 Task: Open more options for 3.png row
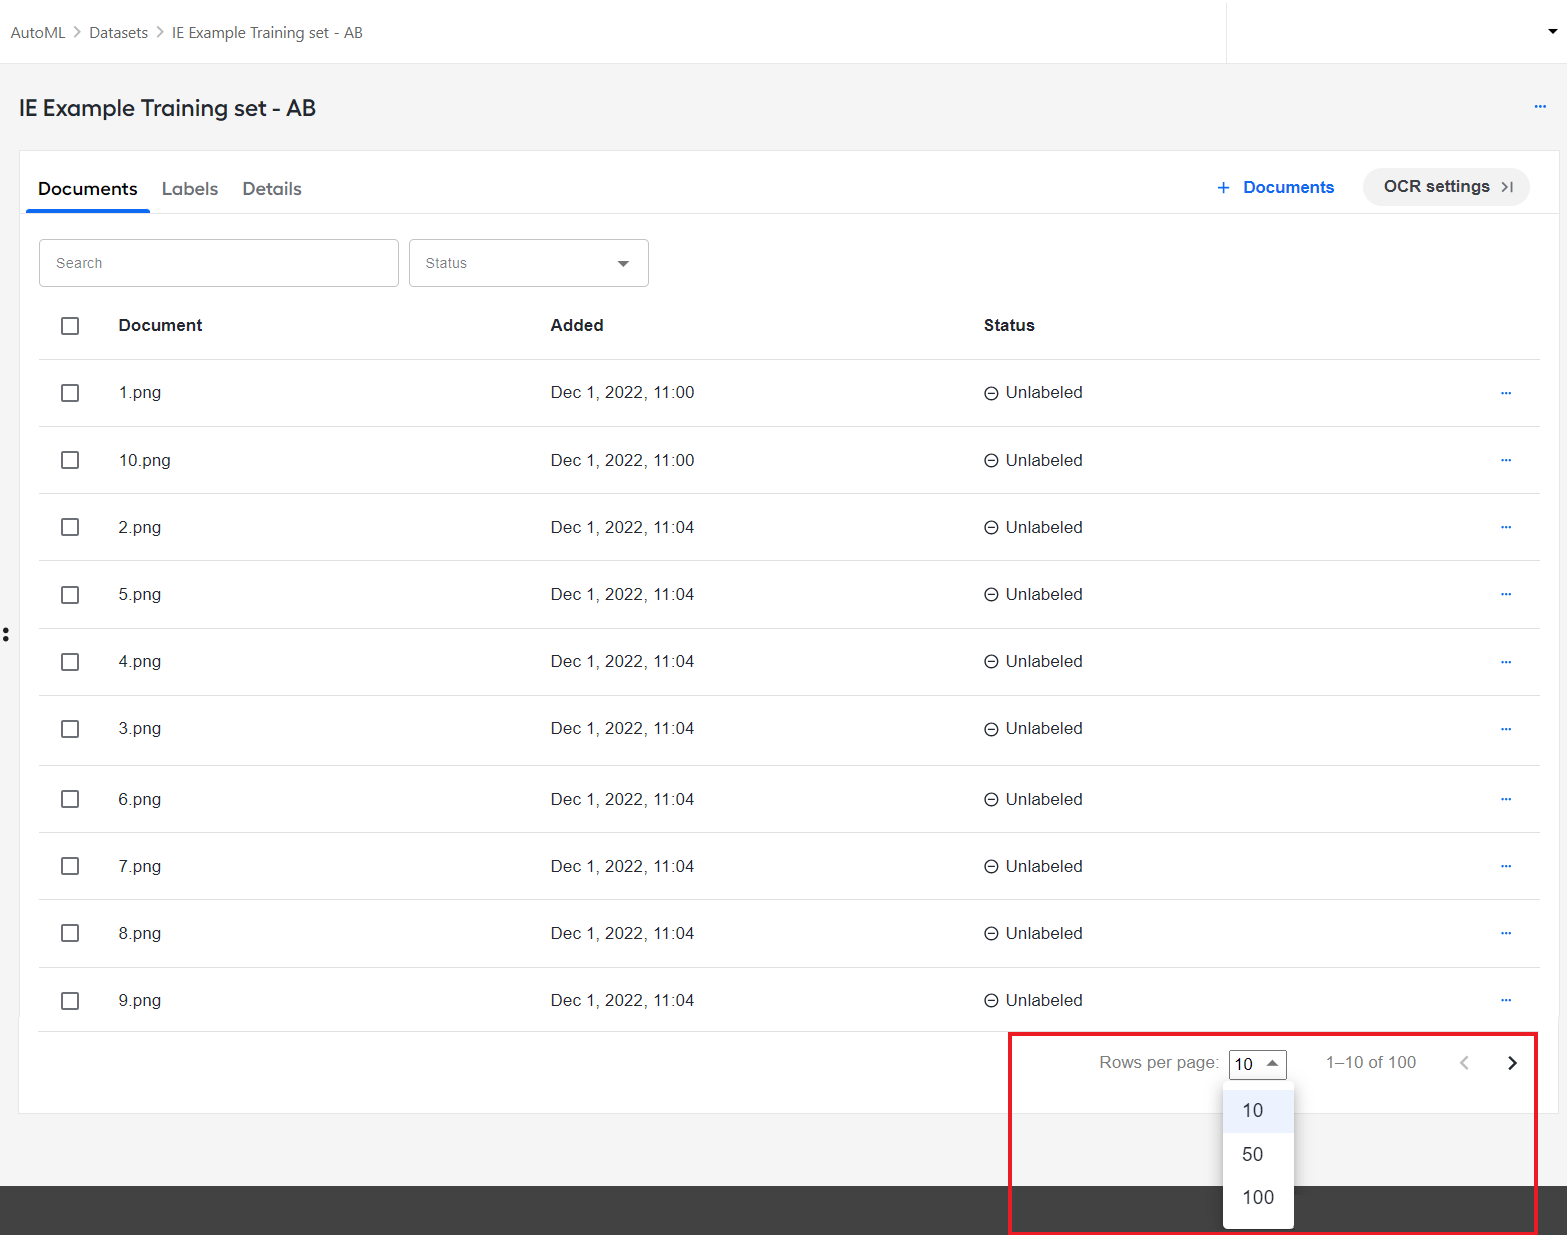1506,729
